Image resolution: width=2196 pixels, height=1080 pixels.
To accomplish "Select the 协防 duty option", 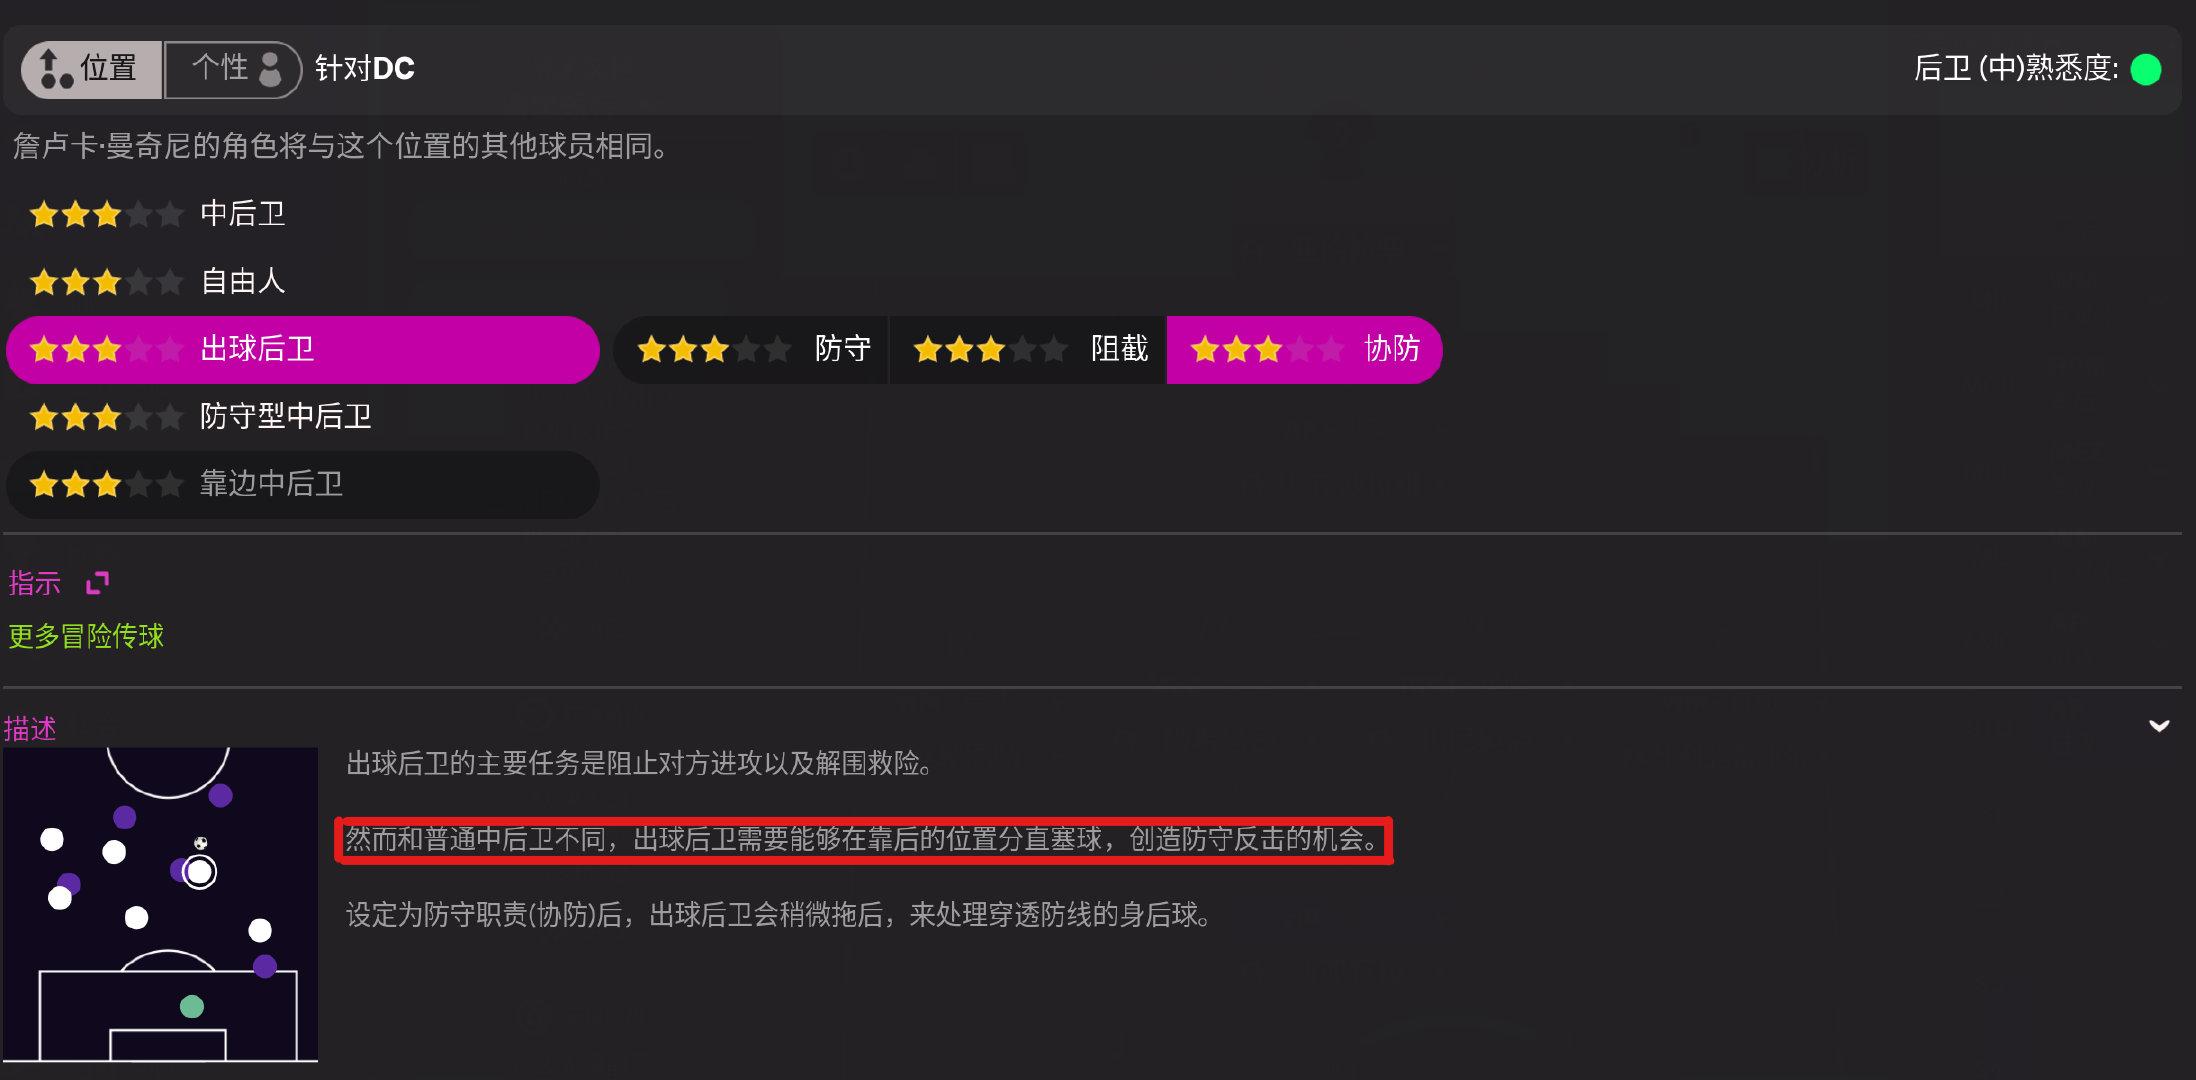I will tap(1304, 350).
